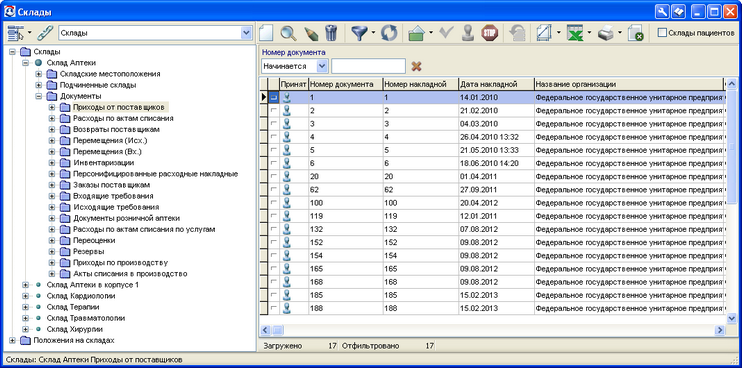This screenshot has height=368, width=742.
Task: Expand the Склад Кардиологии node
Action: click(25, 296)
